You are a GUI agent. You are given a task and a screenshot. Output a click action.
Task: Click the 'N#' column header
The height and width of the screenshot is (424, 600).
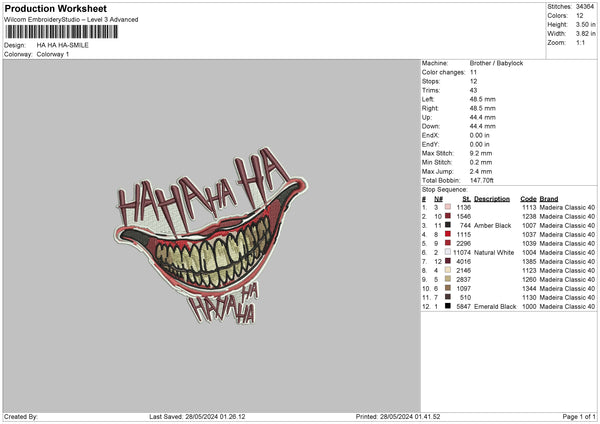click(x=439, y=199)
